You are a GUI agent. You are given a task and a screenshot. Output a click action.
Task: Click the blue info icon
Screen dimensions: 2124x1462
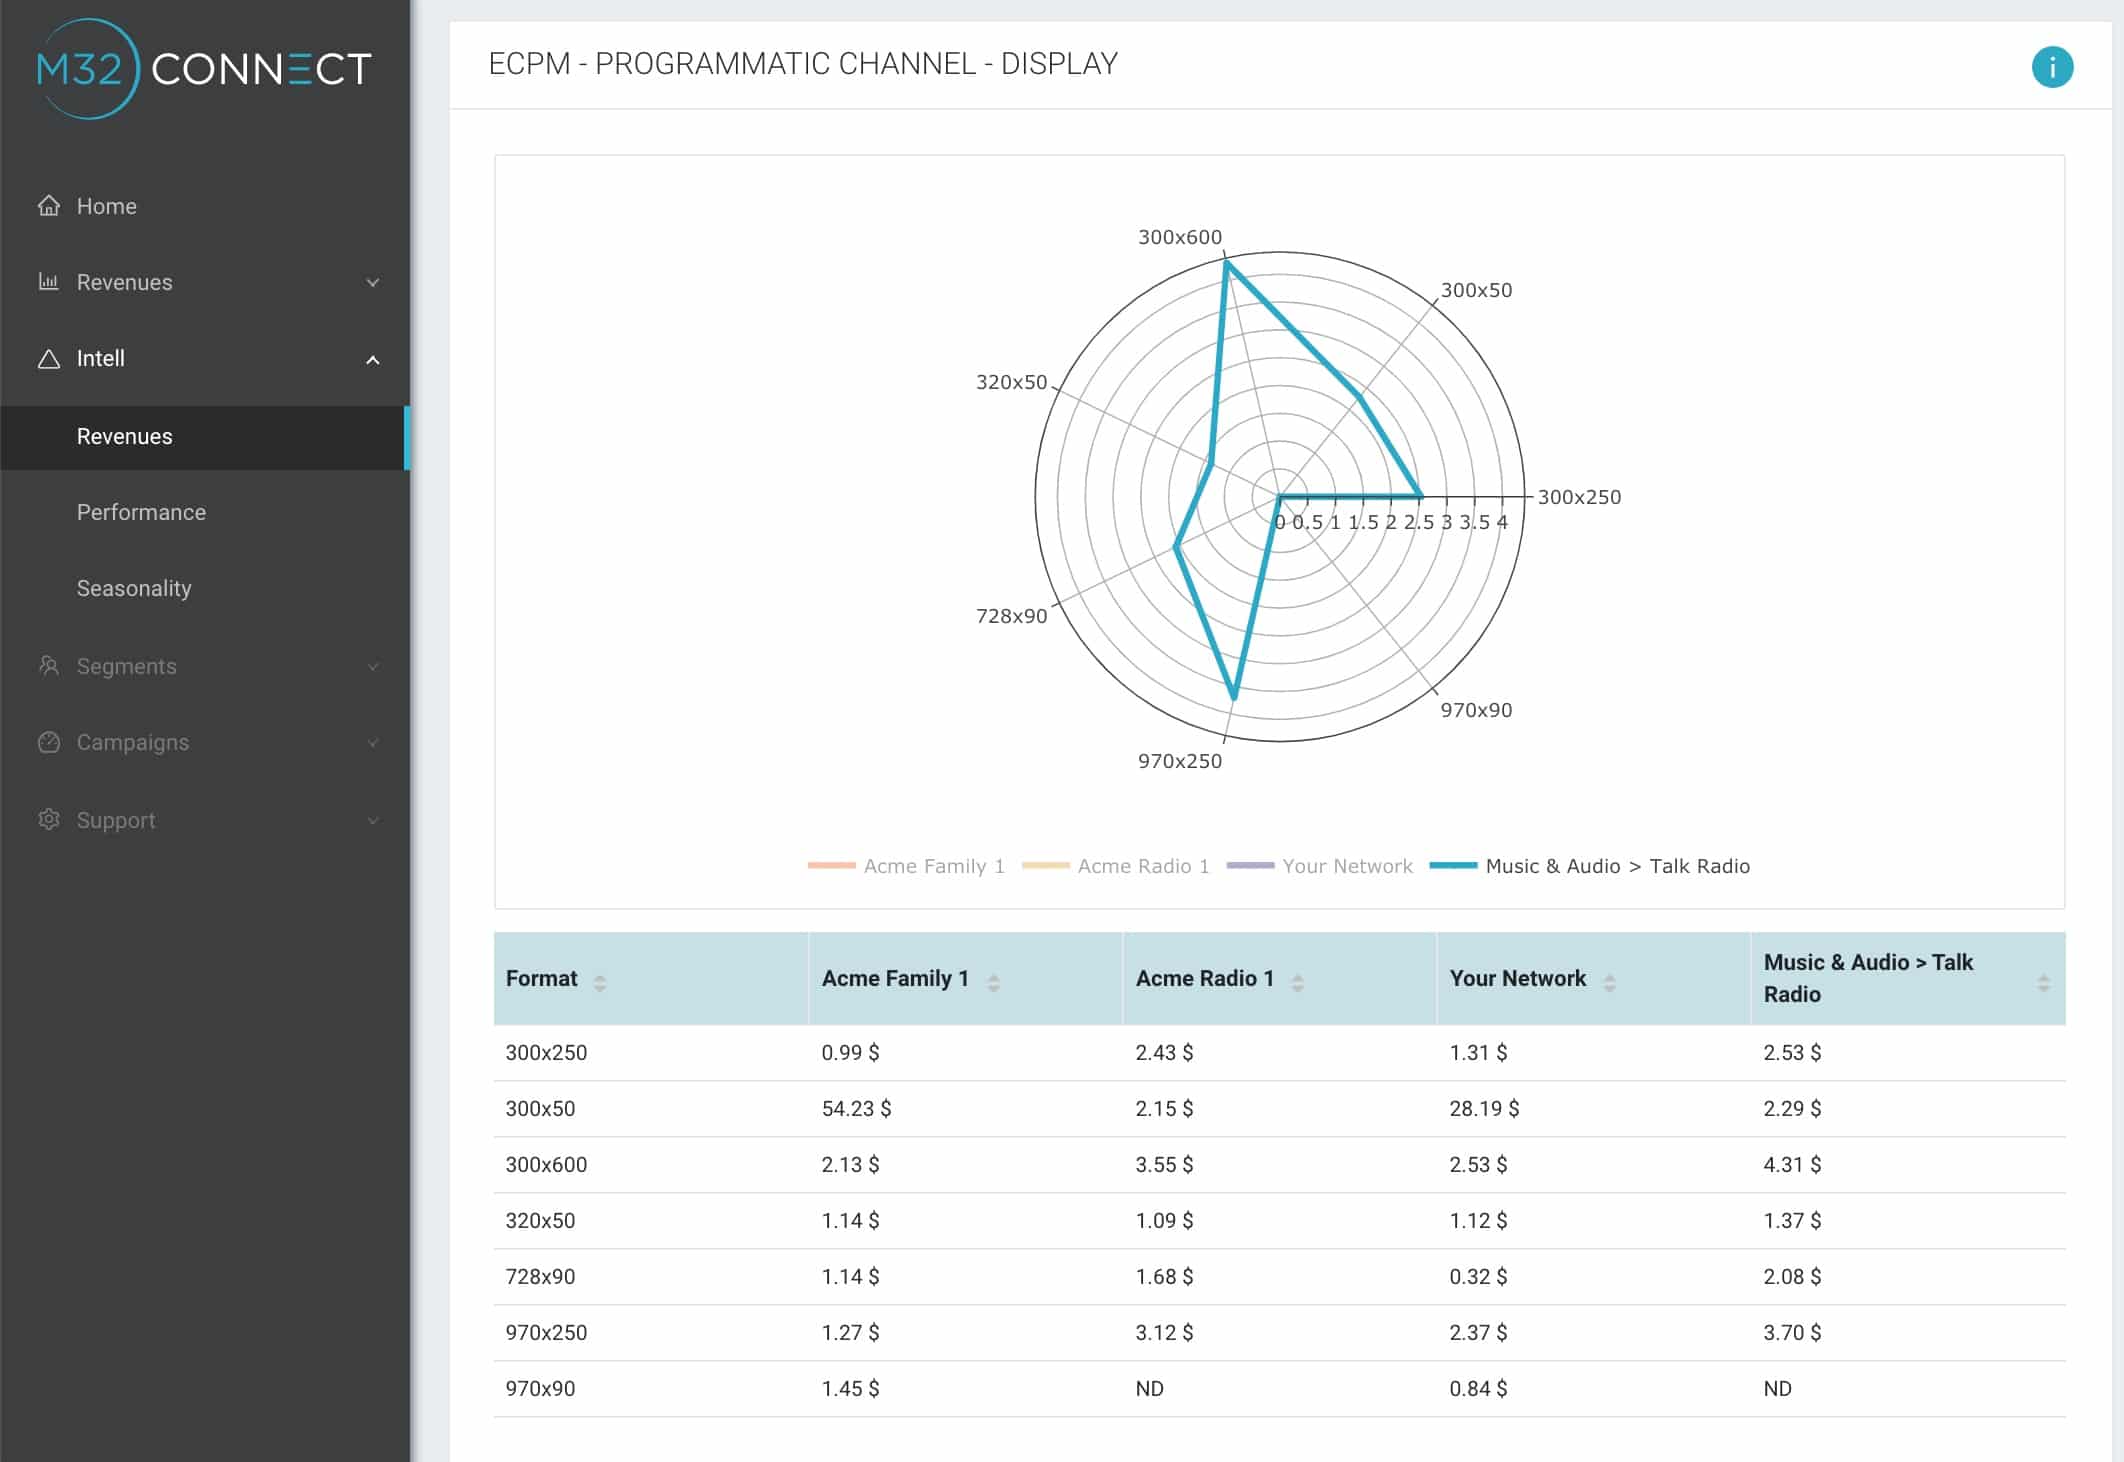(2051, 67)
